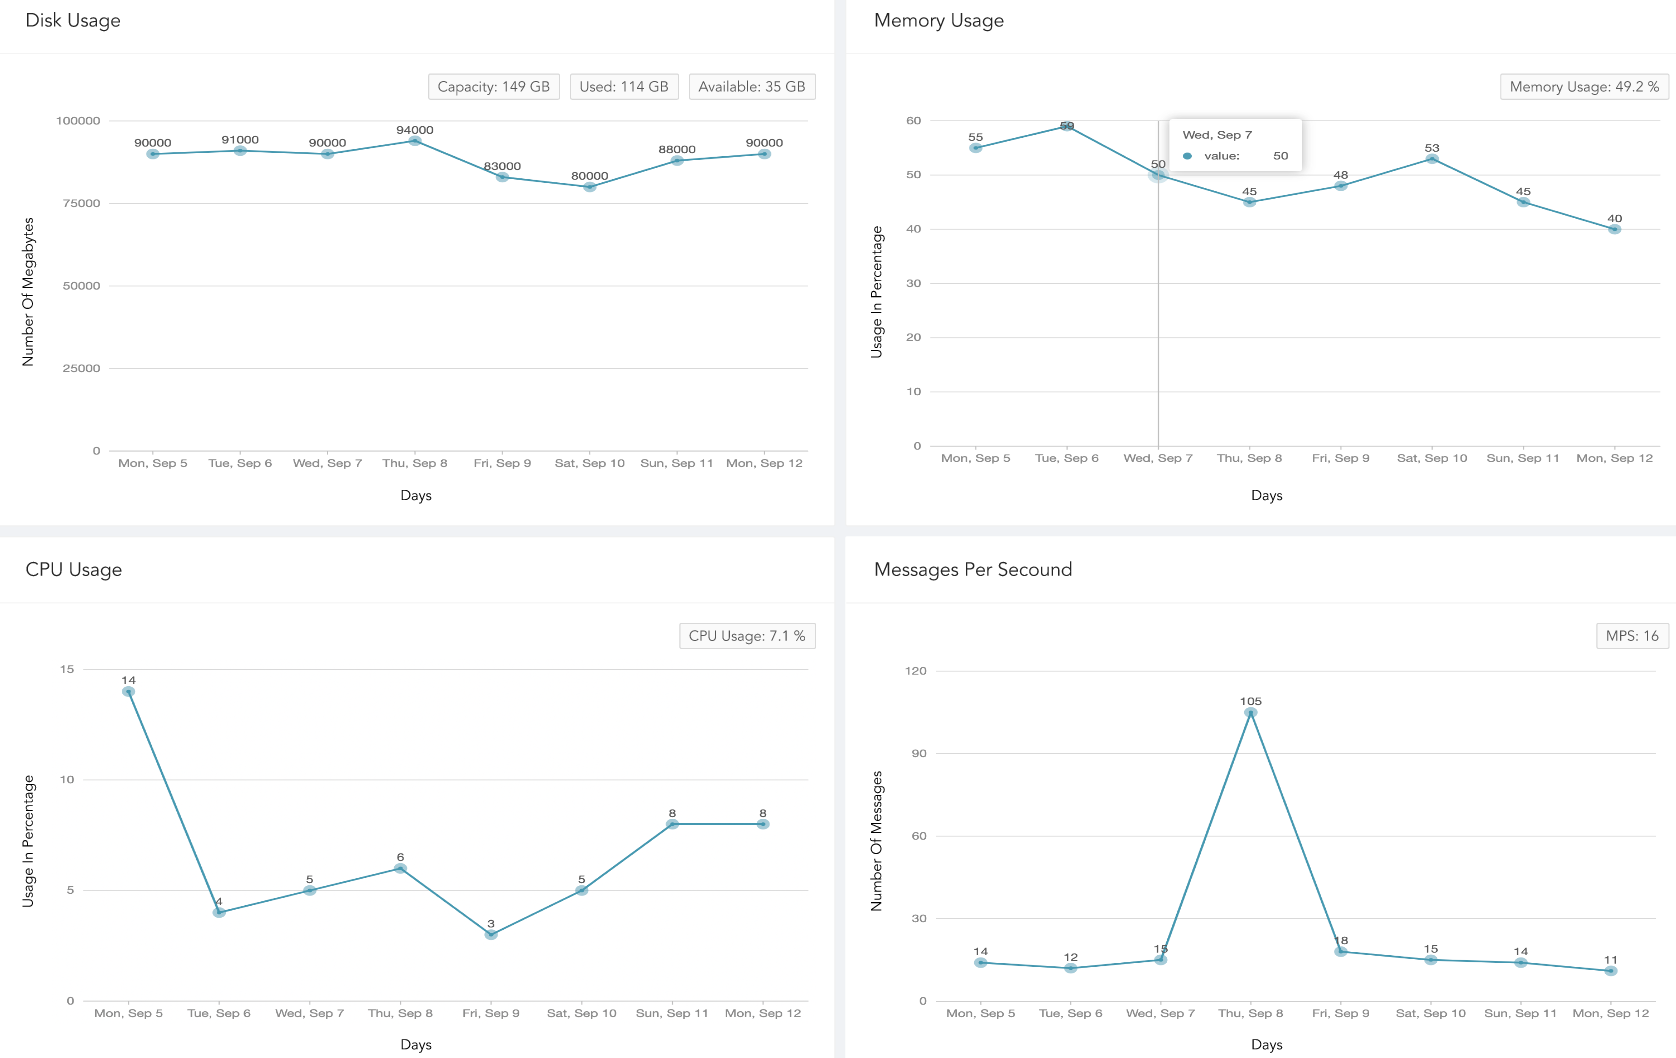Click the Disk Usage chart title
Viewport: 1676px width, 1058px height.
pos(72,20)
